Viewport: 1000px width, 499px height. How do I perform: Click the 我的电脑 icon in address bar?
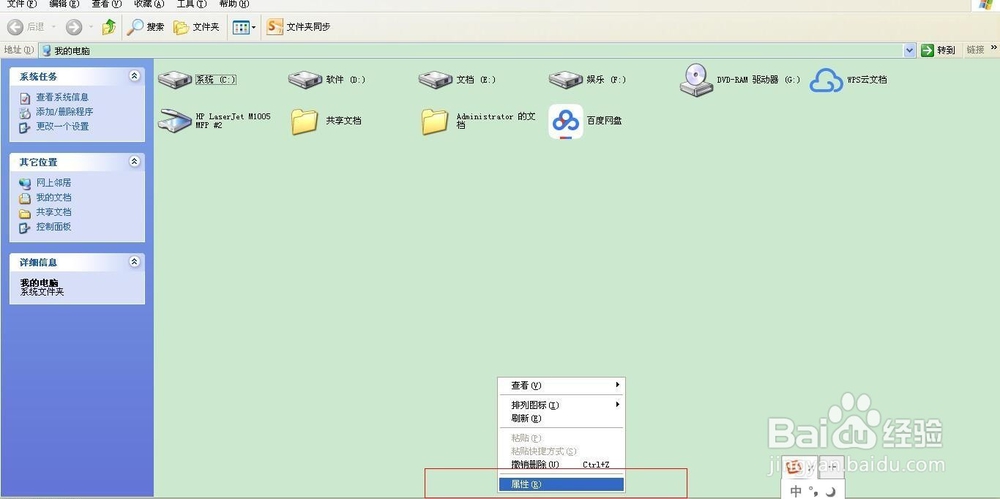[x=46, y=50]
